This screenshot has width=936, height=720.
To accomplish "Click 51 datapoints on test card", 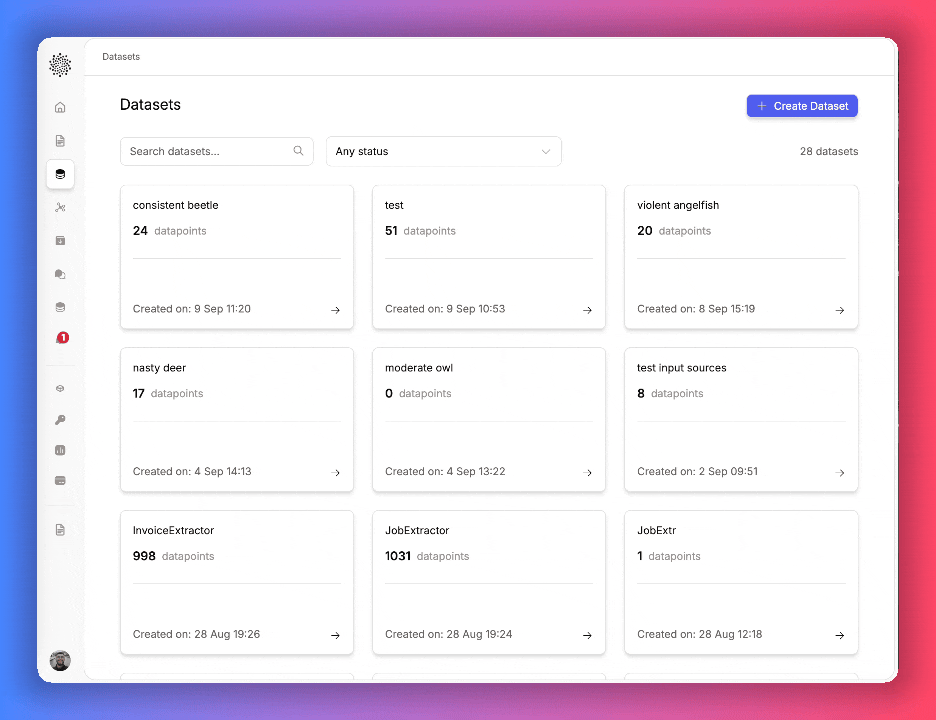I will 420,231.
